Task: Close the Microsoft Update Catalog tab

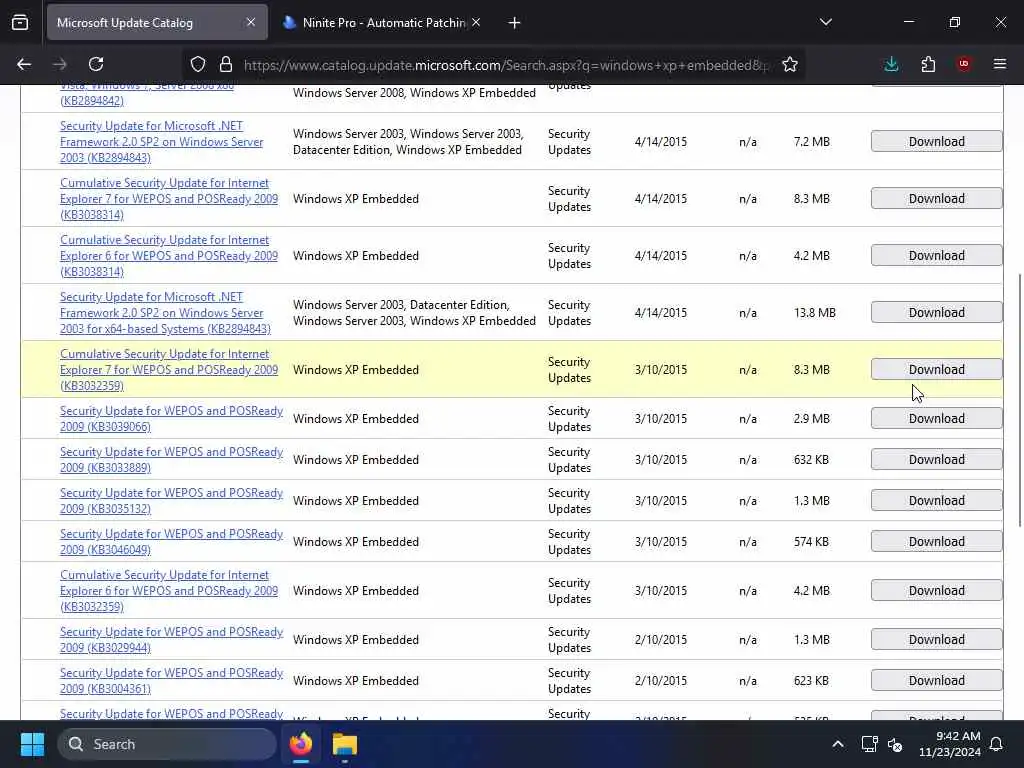Action: coord(251,22)
